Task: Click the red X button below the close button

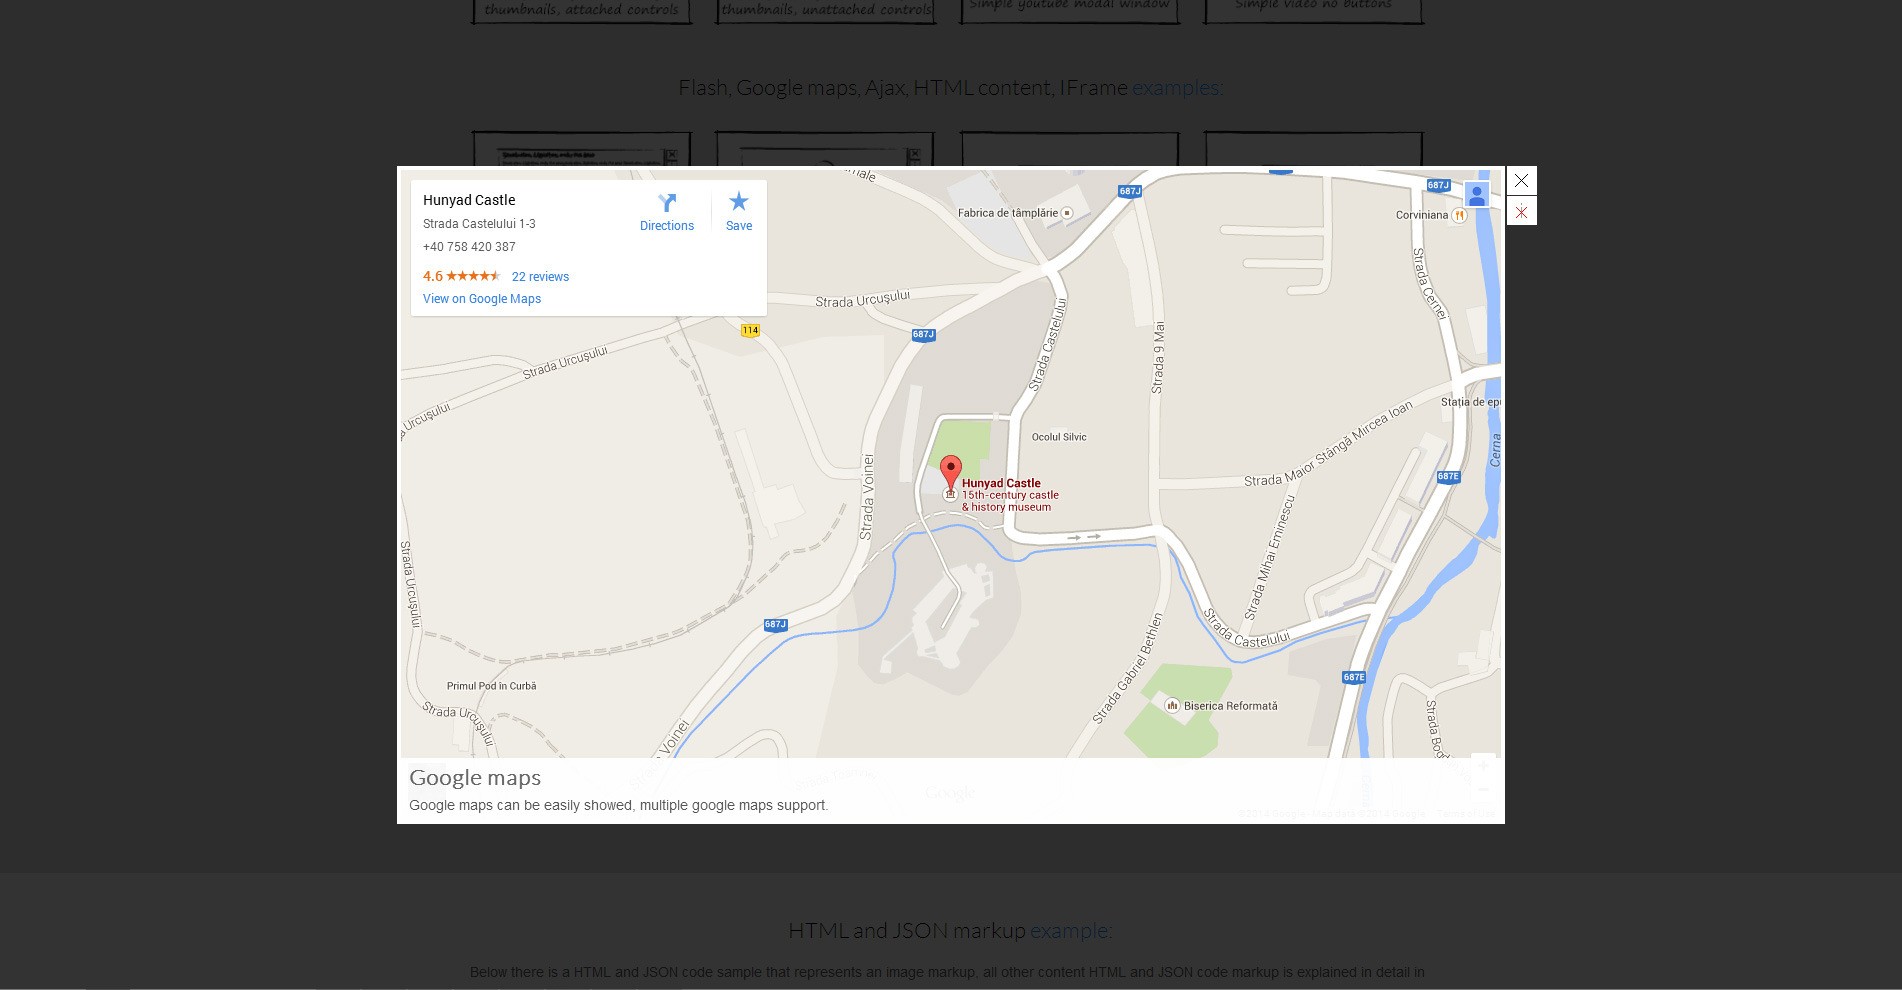Action: 1521,212
